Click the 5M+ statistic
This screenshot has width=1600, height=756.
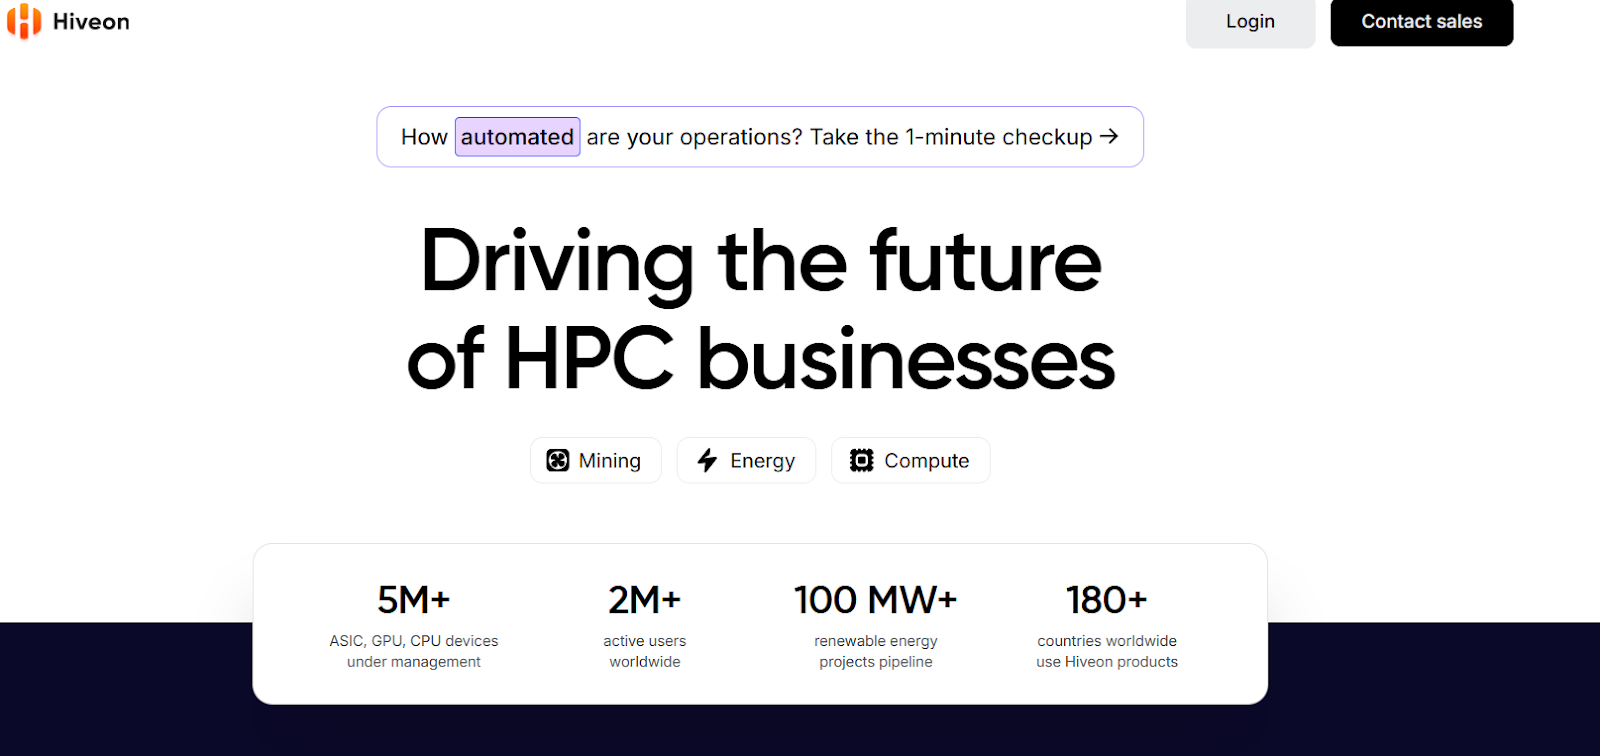pyautogui.click(x=414, y=600)
